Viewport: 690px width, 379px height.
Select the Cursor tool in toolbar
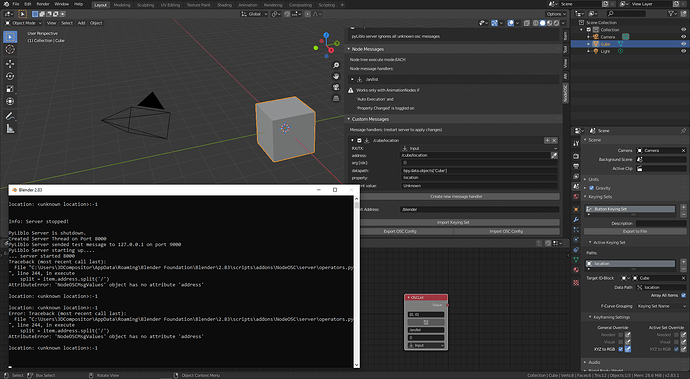10,50
